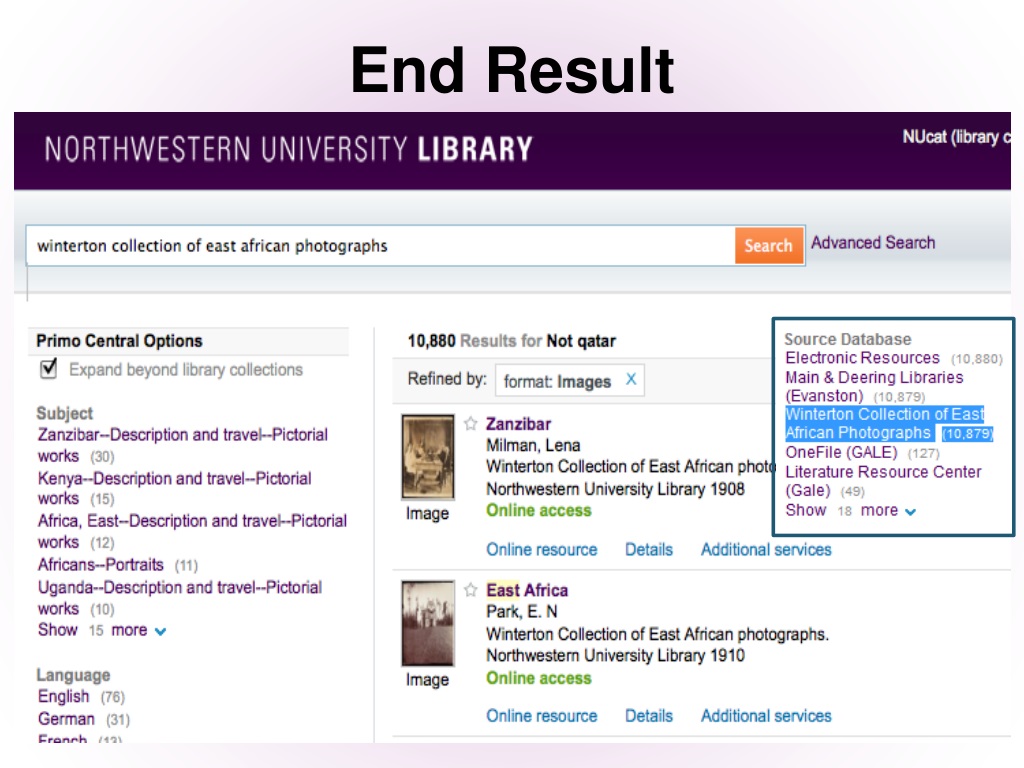1024x768 pixels.
Task: Select OneFile (GALE) source database
Action: point(841,452)
